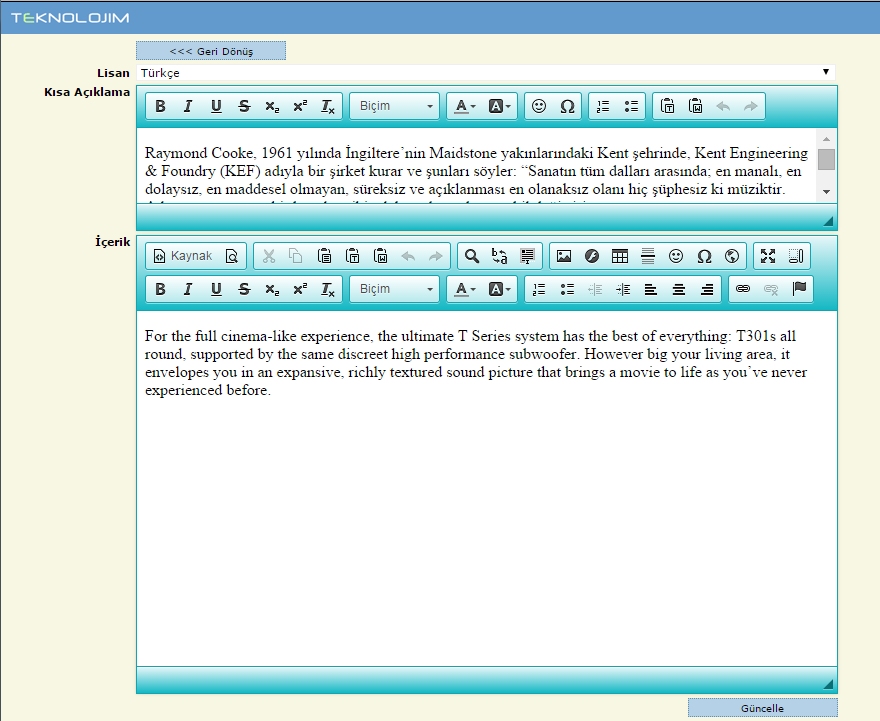Insert an anchor with the flag icon

(799, 289)
